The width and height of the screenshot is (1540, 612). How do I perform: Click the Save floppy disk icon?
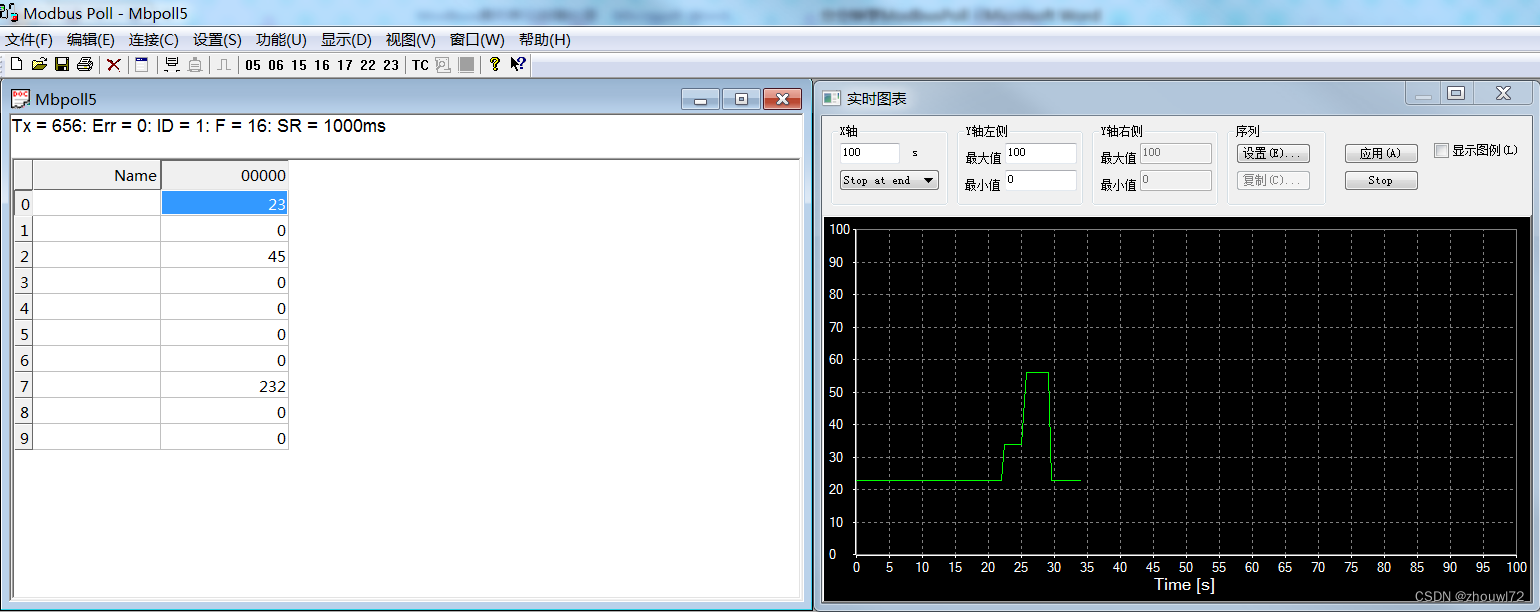tap(62, 65)
